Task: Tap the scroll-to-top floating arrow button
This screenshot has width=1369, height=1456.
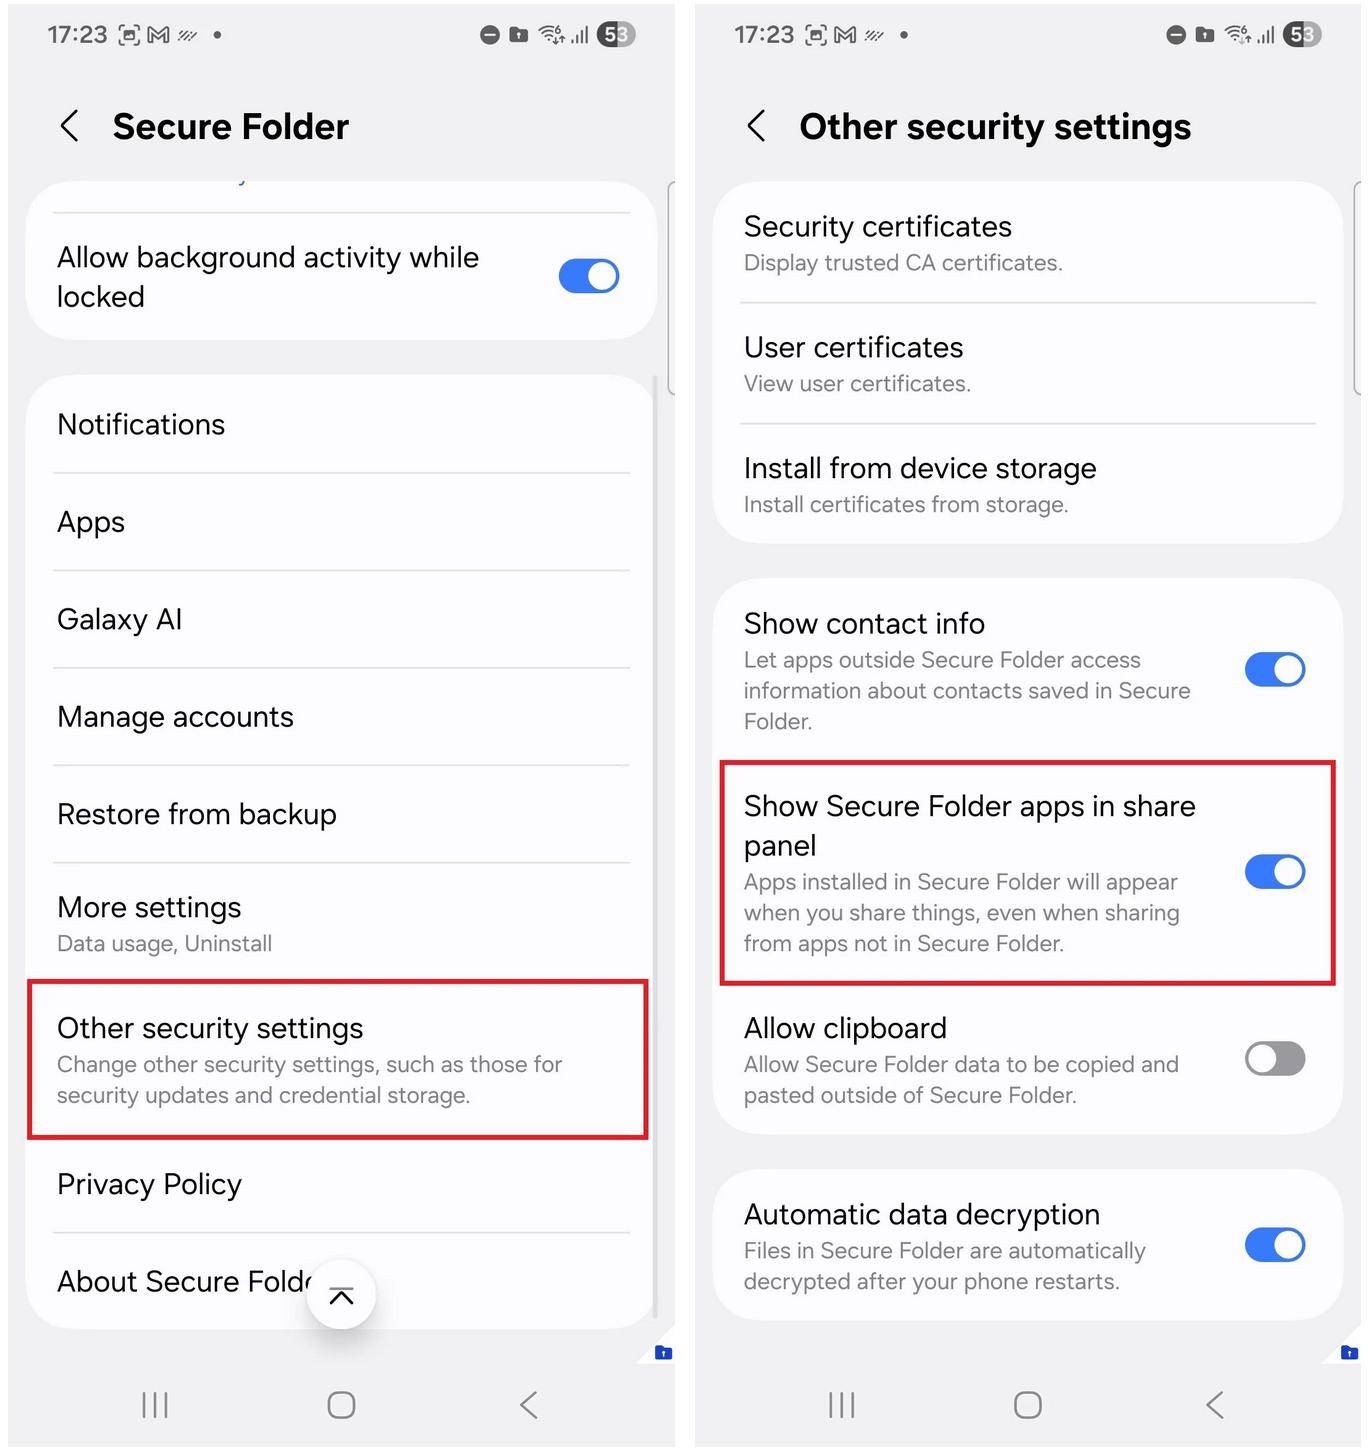Action: click(x=341, y=1295)
